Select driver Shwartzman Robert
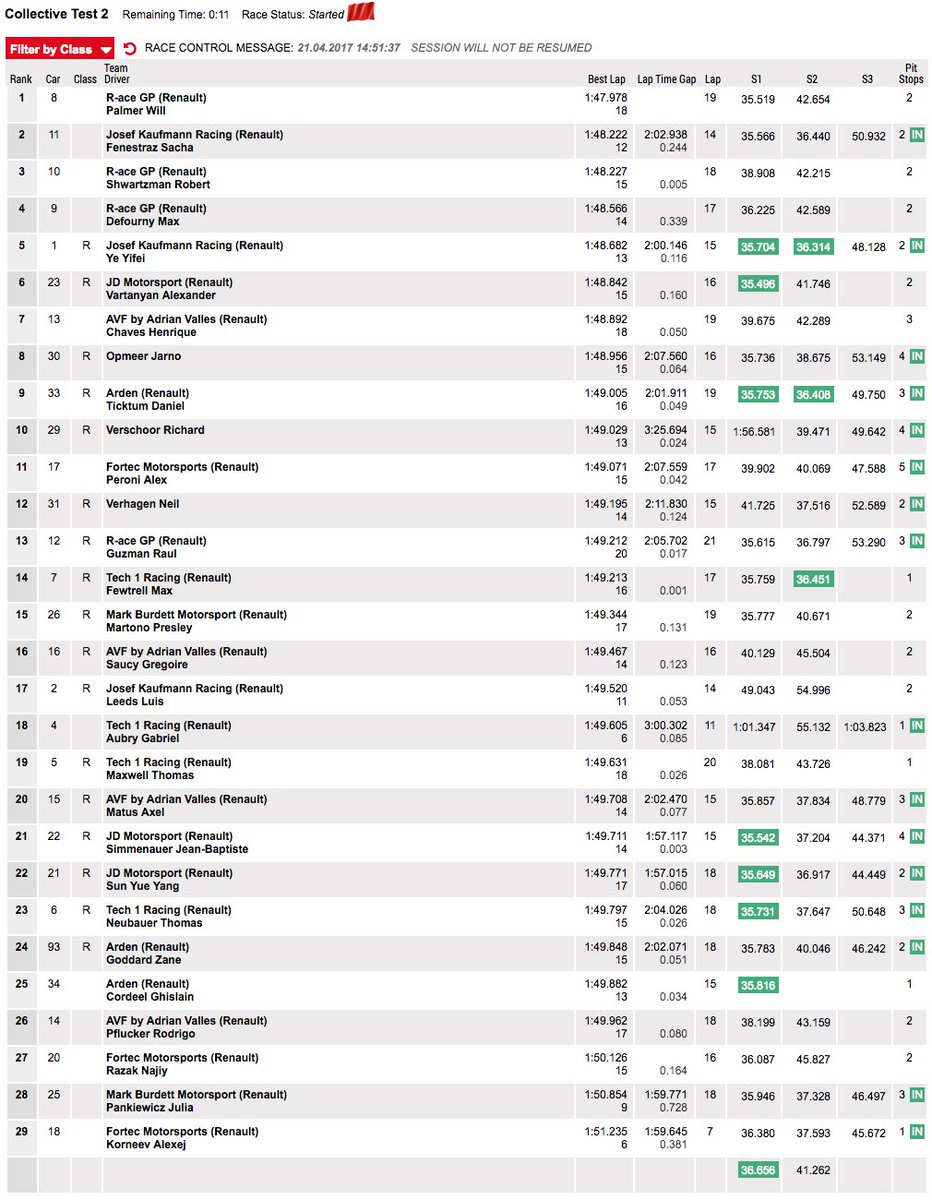The width and height of the screenshot is (932, 1200). 158,185
